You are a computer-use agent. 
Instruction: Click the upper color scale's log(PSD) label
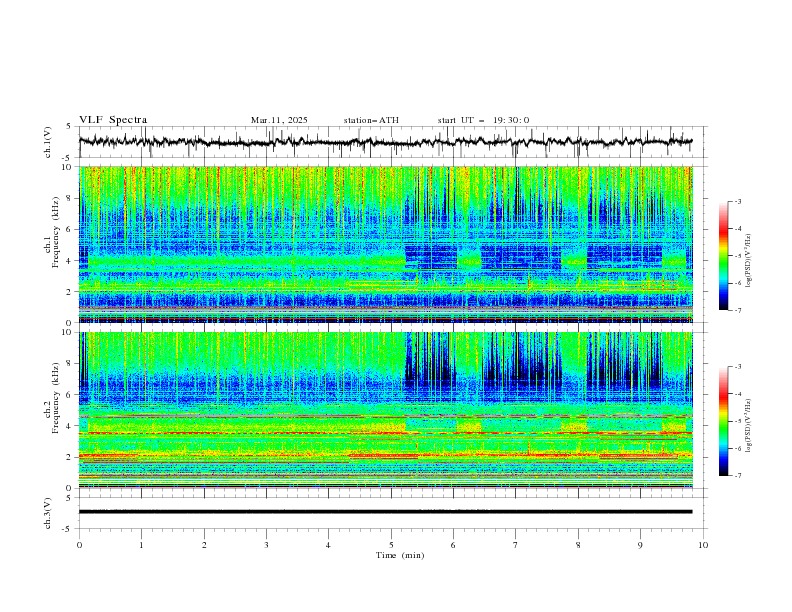748,261
